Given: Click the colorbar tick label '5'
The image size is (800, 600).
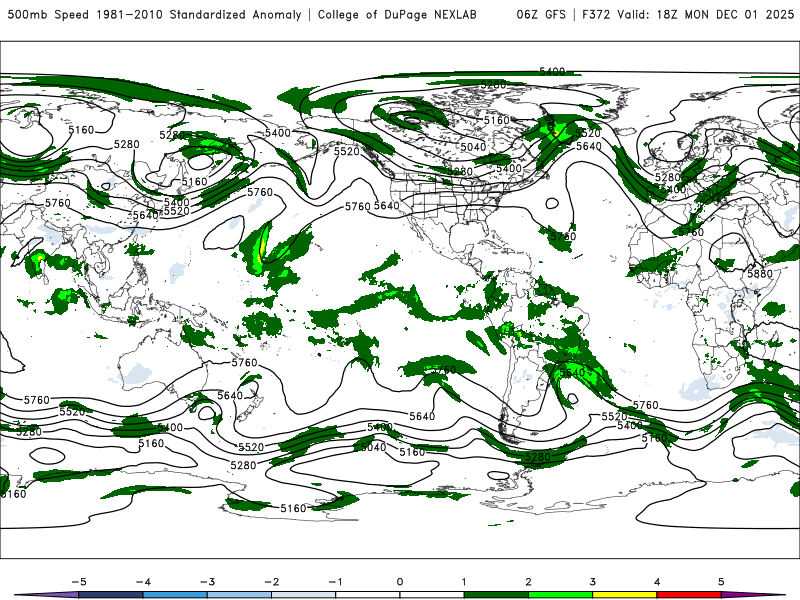Looking at the screenshot, I should click(x=721, y=582).
